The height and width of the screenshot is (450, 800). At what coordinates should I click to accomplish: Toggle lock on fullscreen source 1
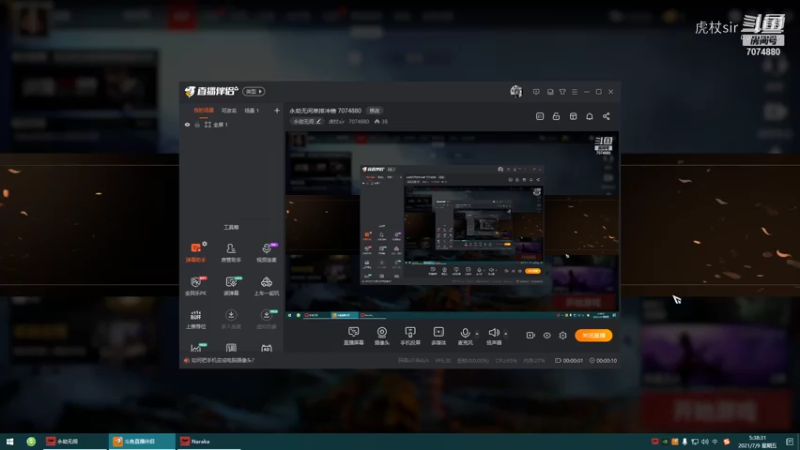click(197, 124)
